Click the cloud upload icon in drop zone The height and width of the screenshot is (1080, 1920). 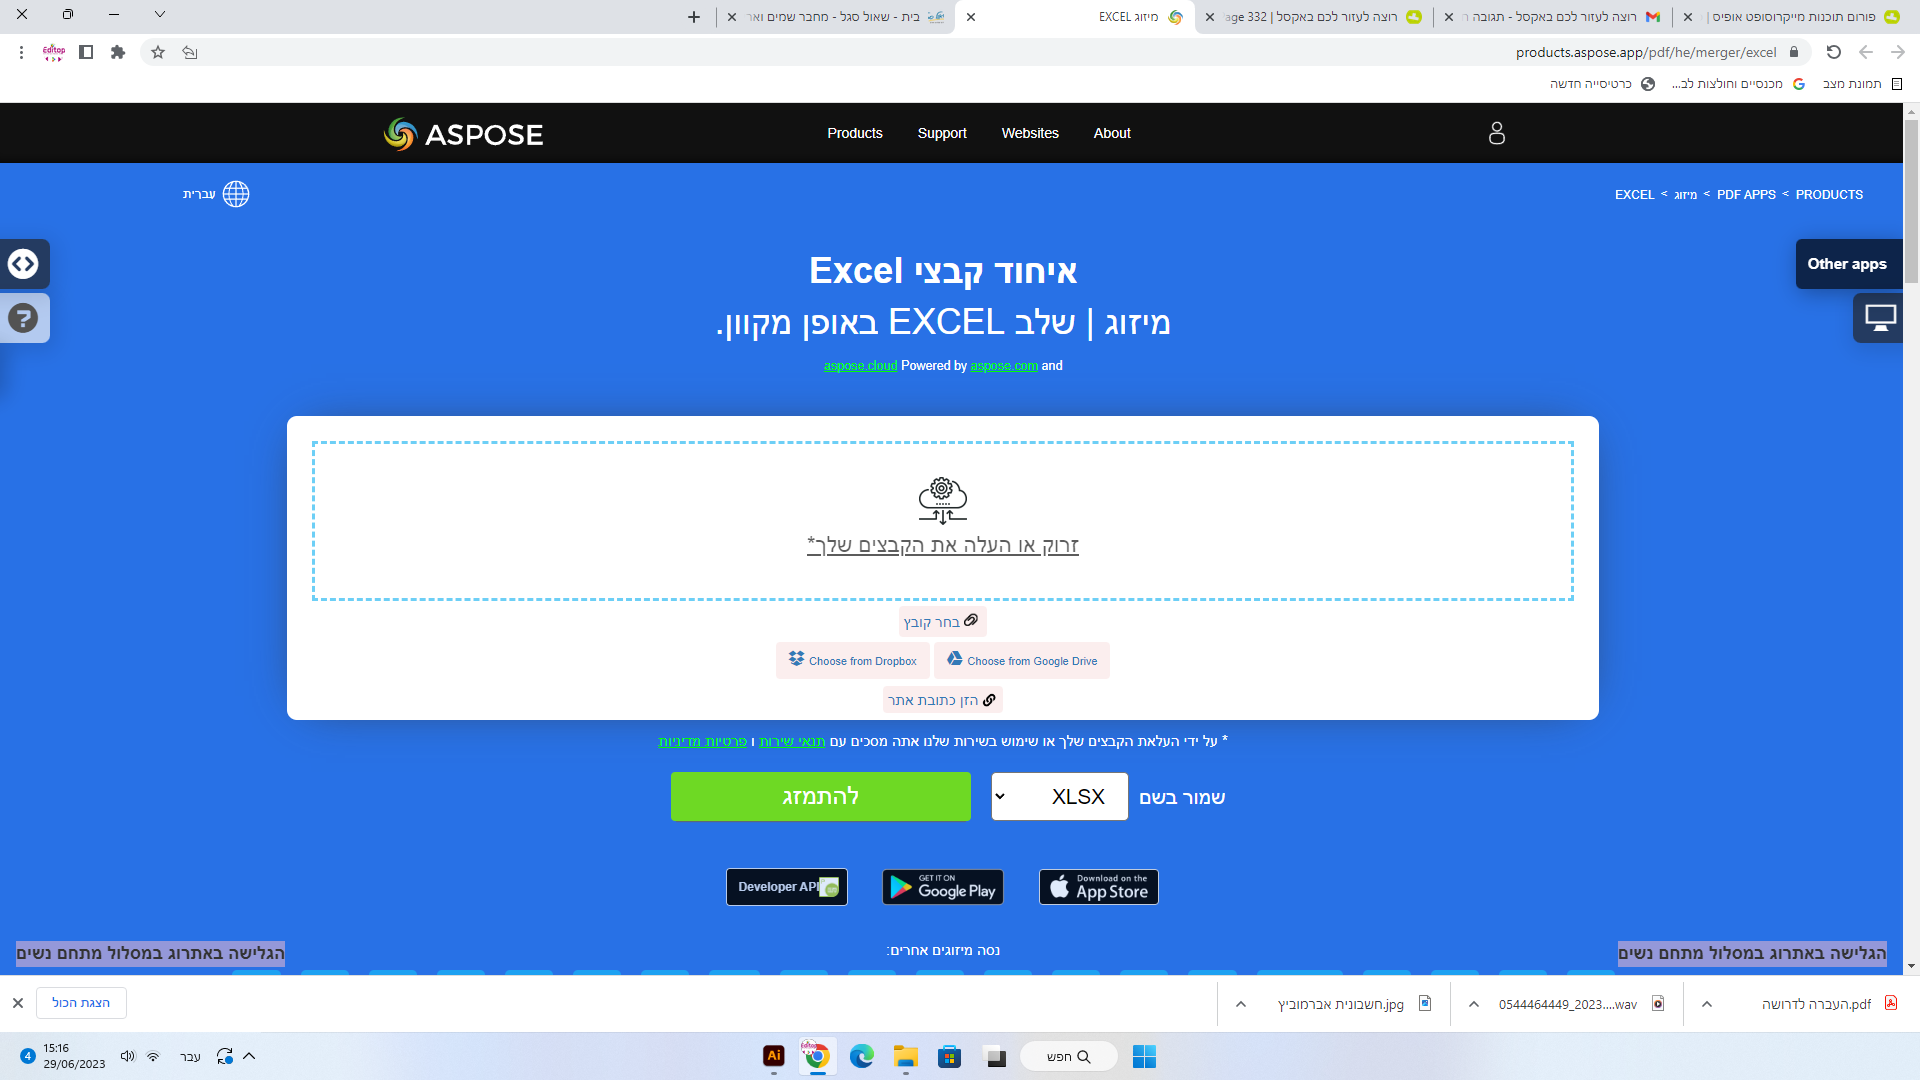click(942, 500)
